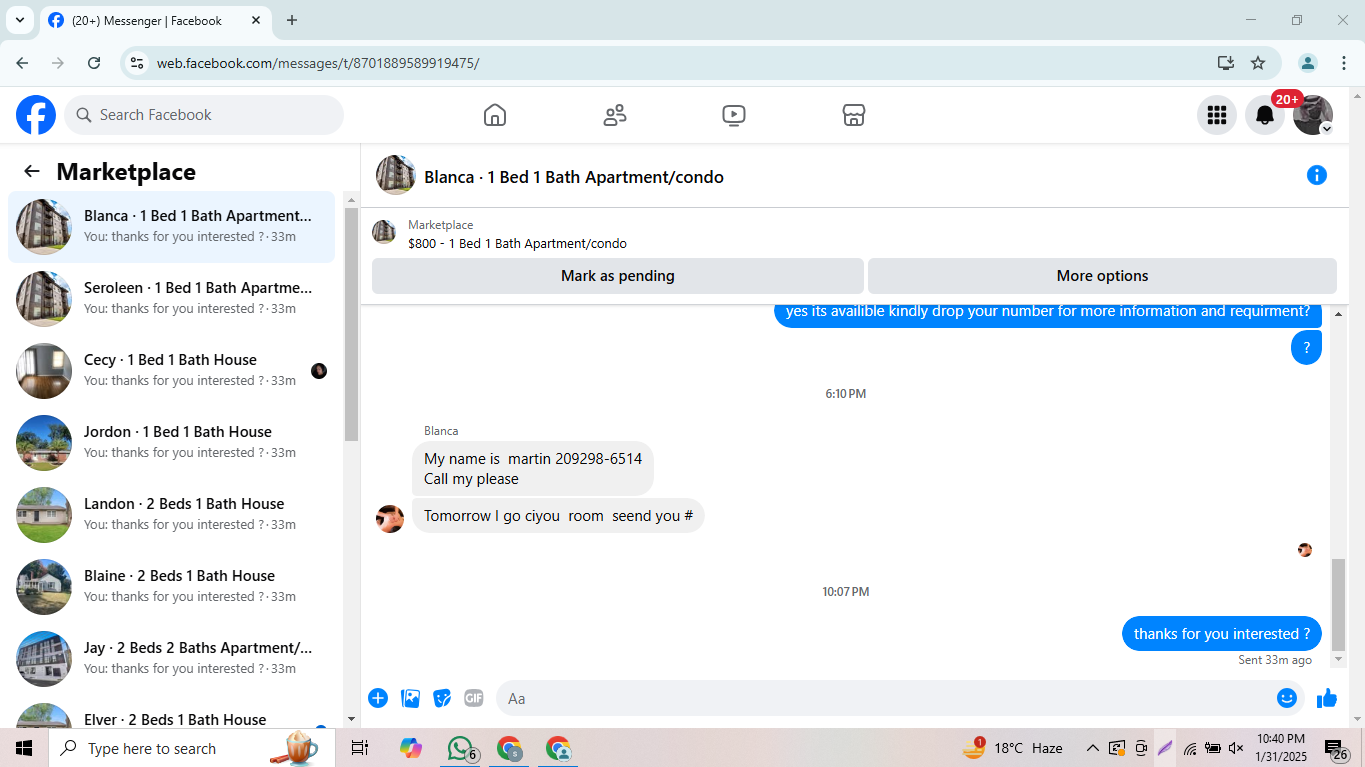Reload the page with the refresh button
The image size is (1365, 767).
[94, 63]
